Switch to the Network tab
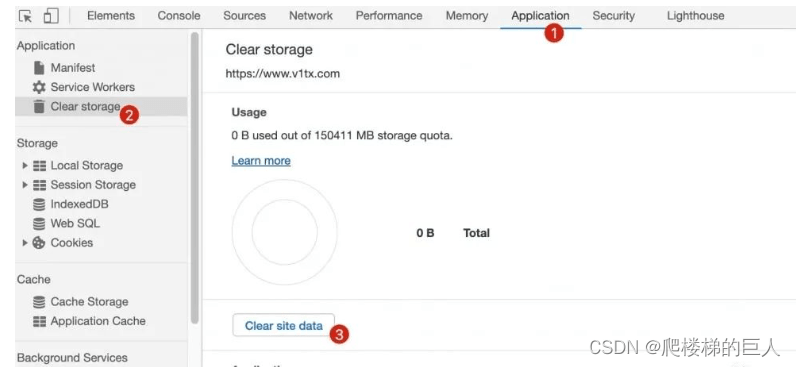Image resolution: width=796 pixels, height=367 pixels. click(311, 16)
